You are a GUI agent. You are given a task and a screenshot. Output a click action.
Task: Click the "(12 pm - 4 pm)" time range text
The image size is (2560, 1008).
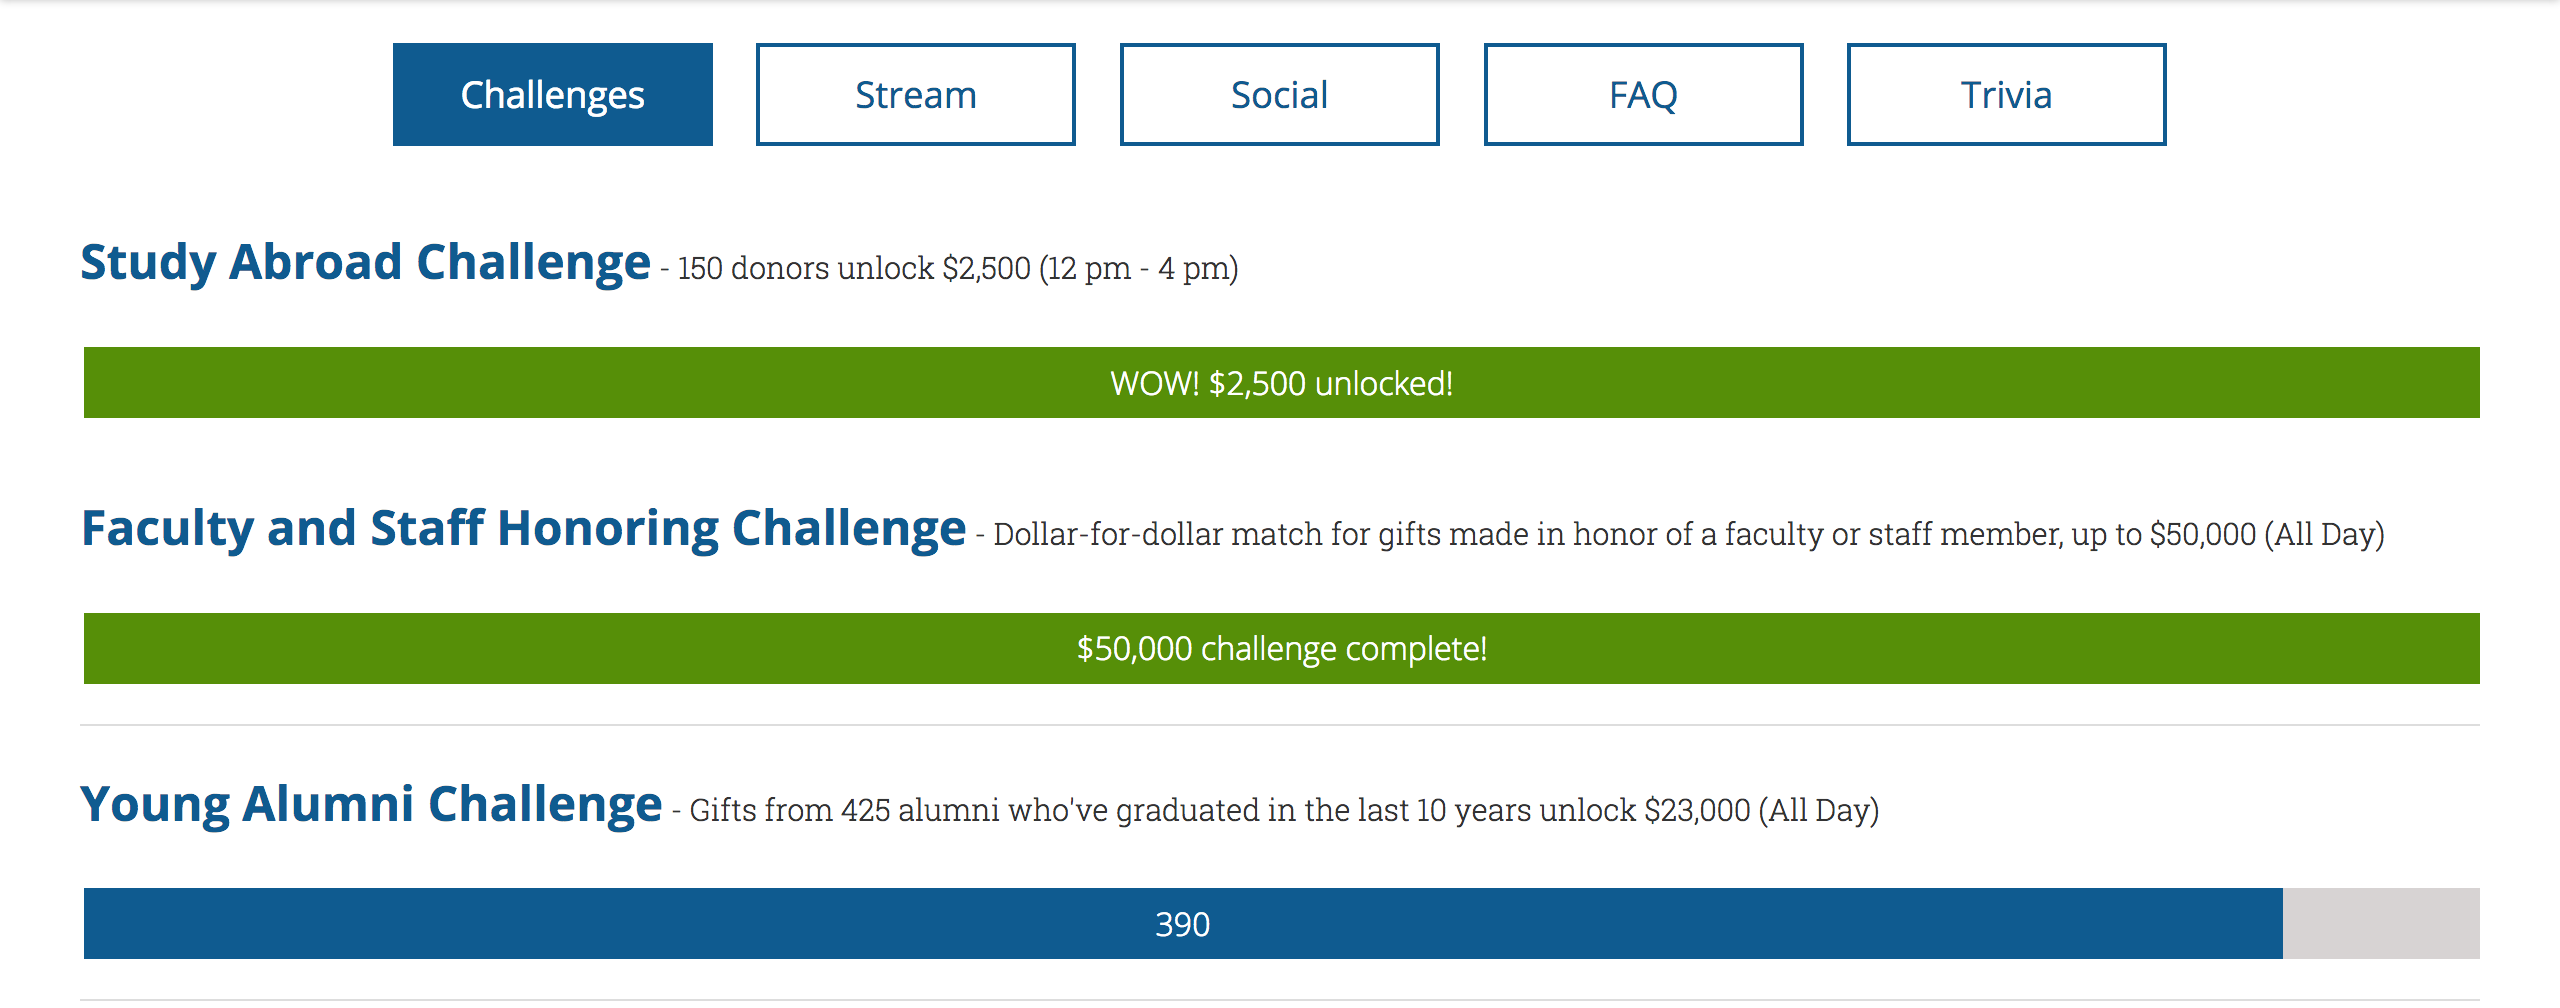point(1138,269)
